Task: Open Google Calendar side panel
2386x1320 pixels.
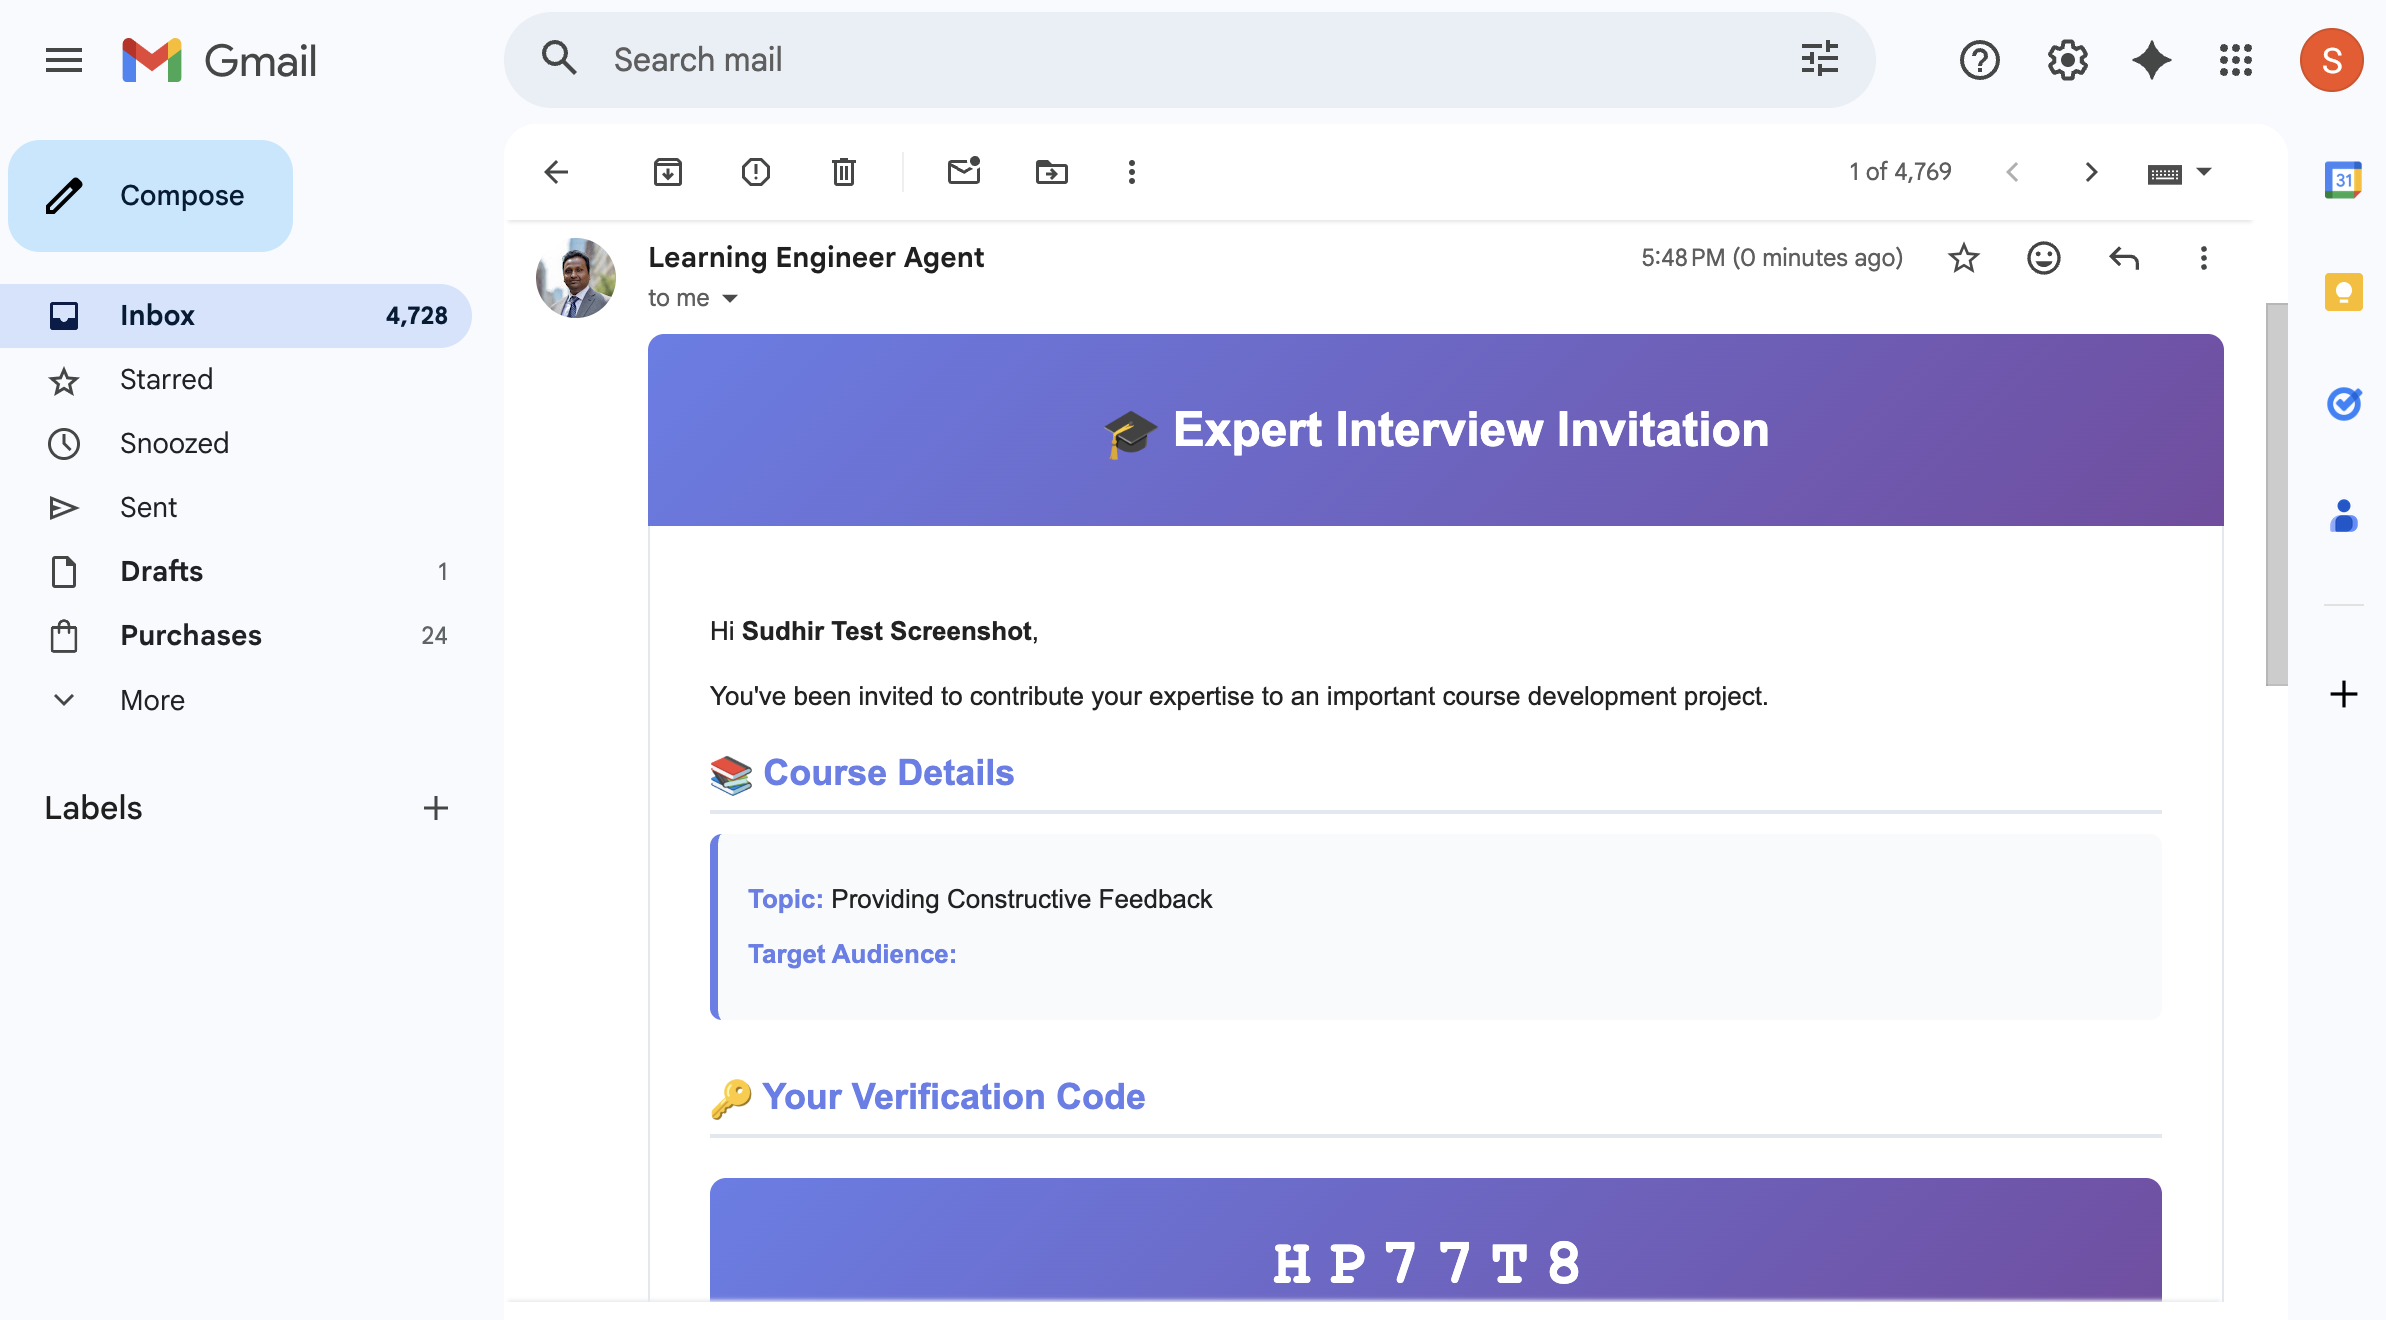Action: [2344, 180]
